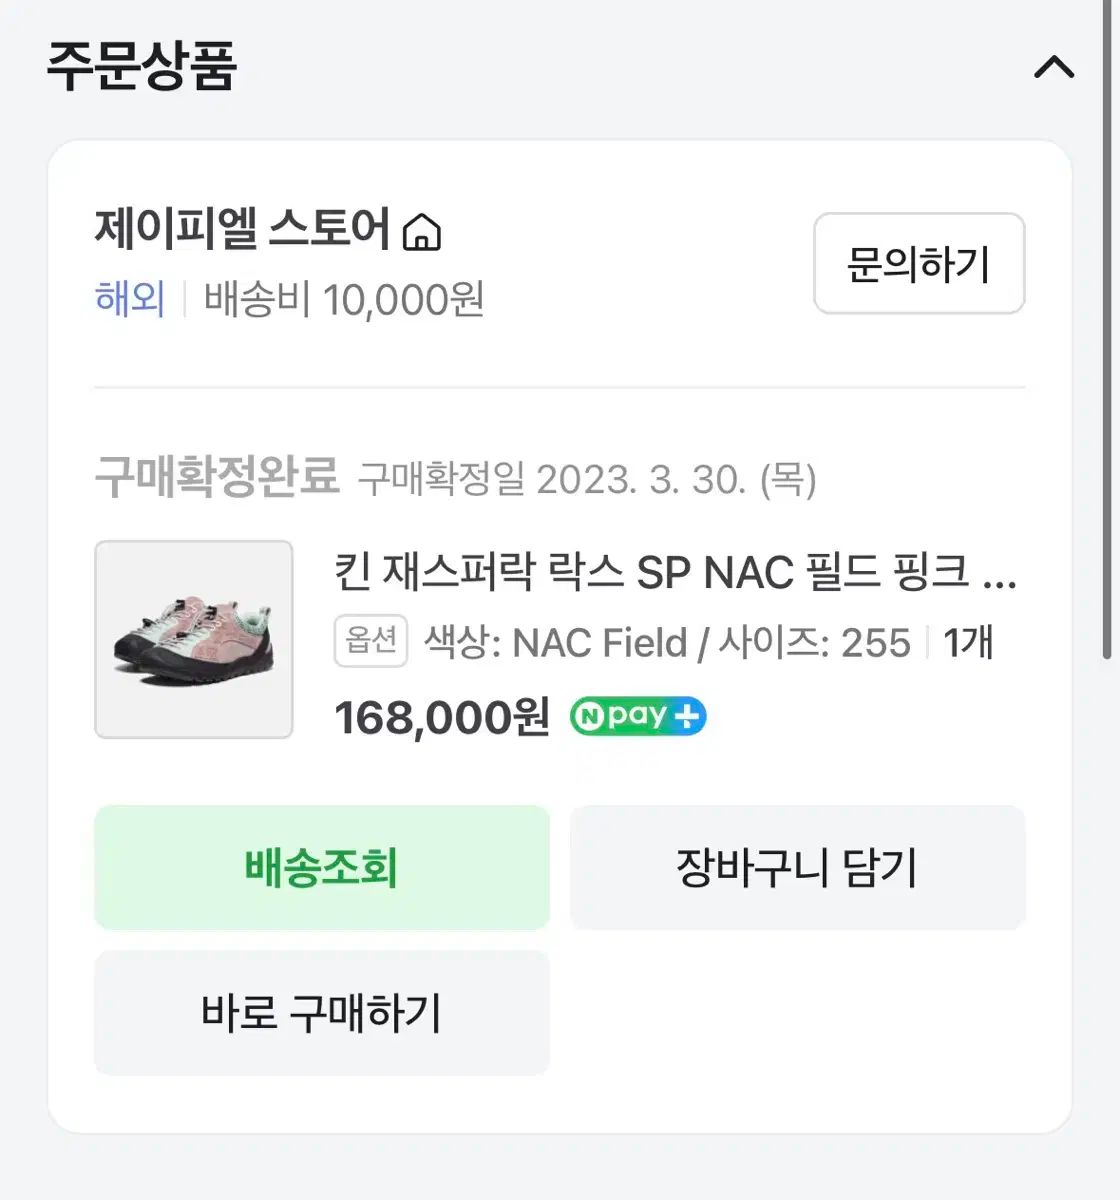Image resolution: width=1120 pixels, height=1200 pixels.
Task: Click the 1개 quantity text
Action: pyautogui.click(x=968, y=643)
